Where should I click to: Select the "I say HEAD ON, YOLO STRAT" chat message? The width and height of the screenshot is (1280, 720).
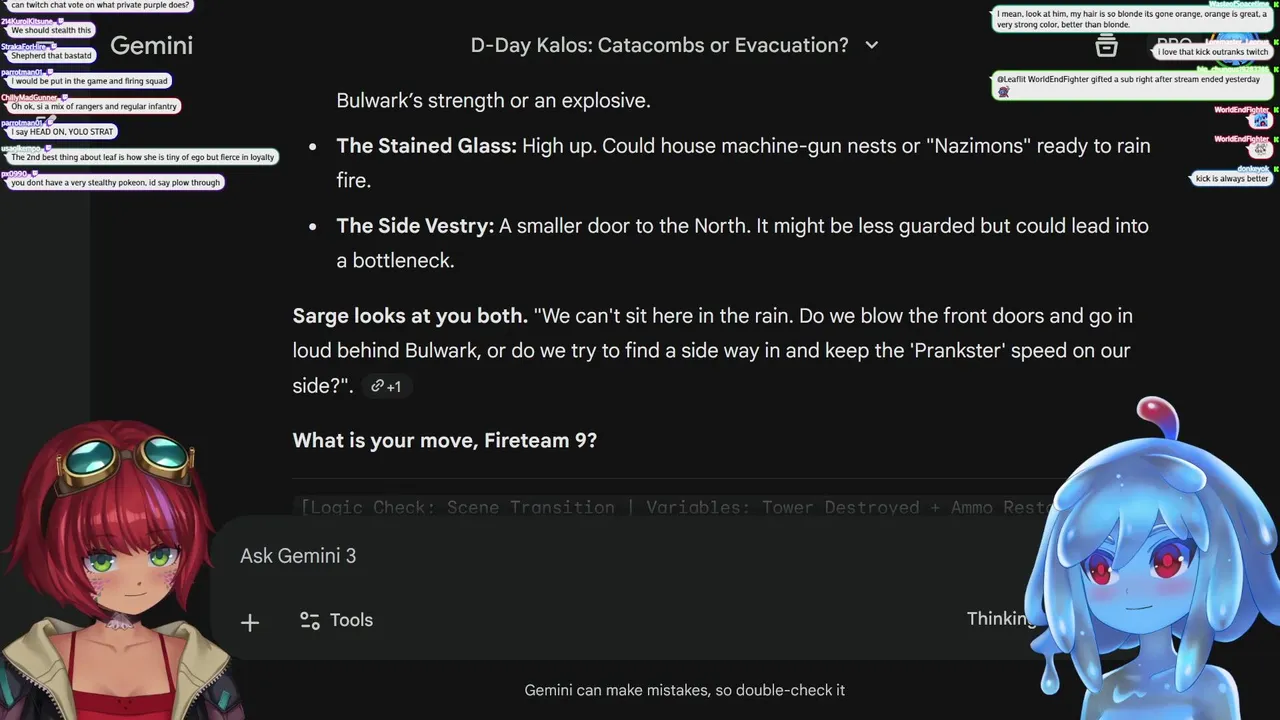(x=62, y=132)
